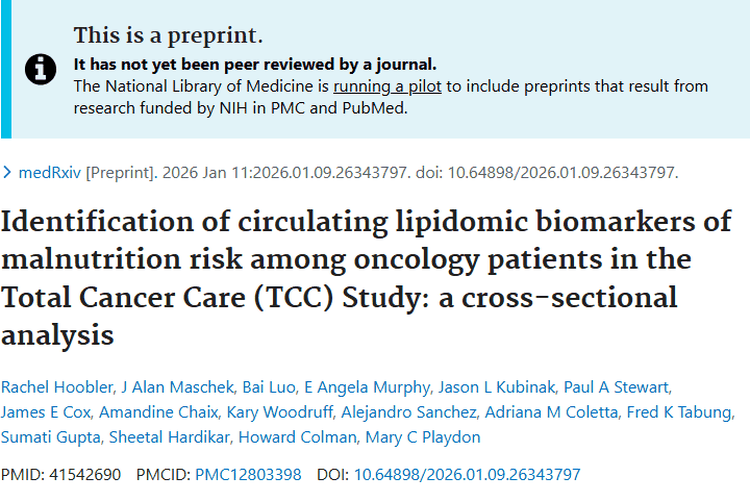Image resolution: width=750 pixels, height=500 pixels.
Task: Open the PMC12803398 identifier link
Action: click(246, 474)
